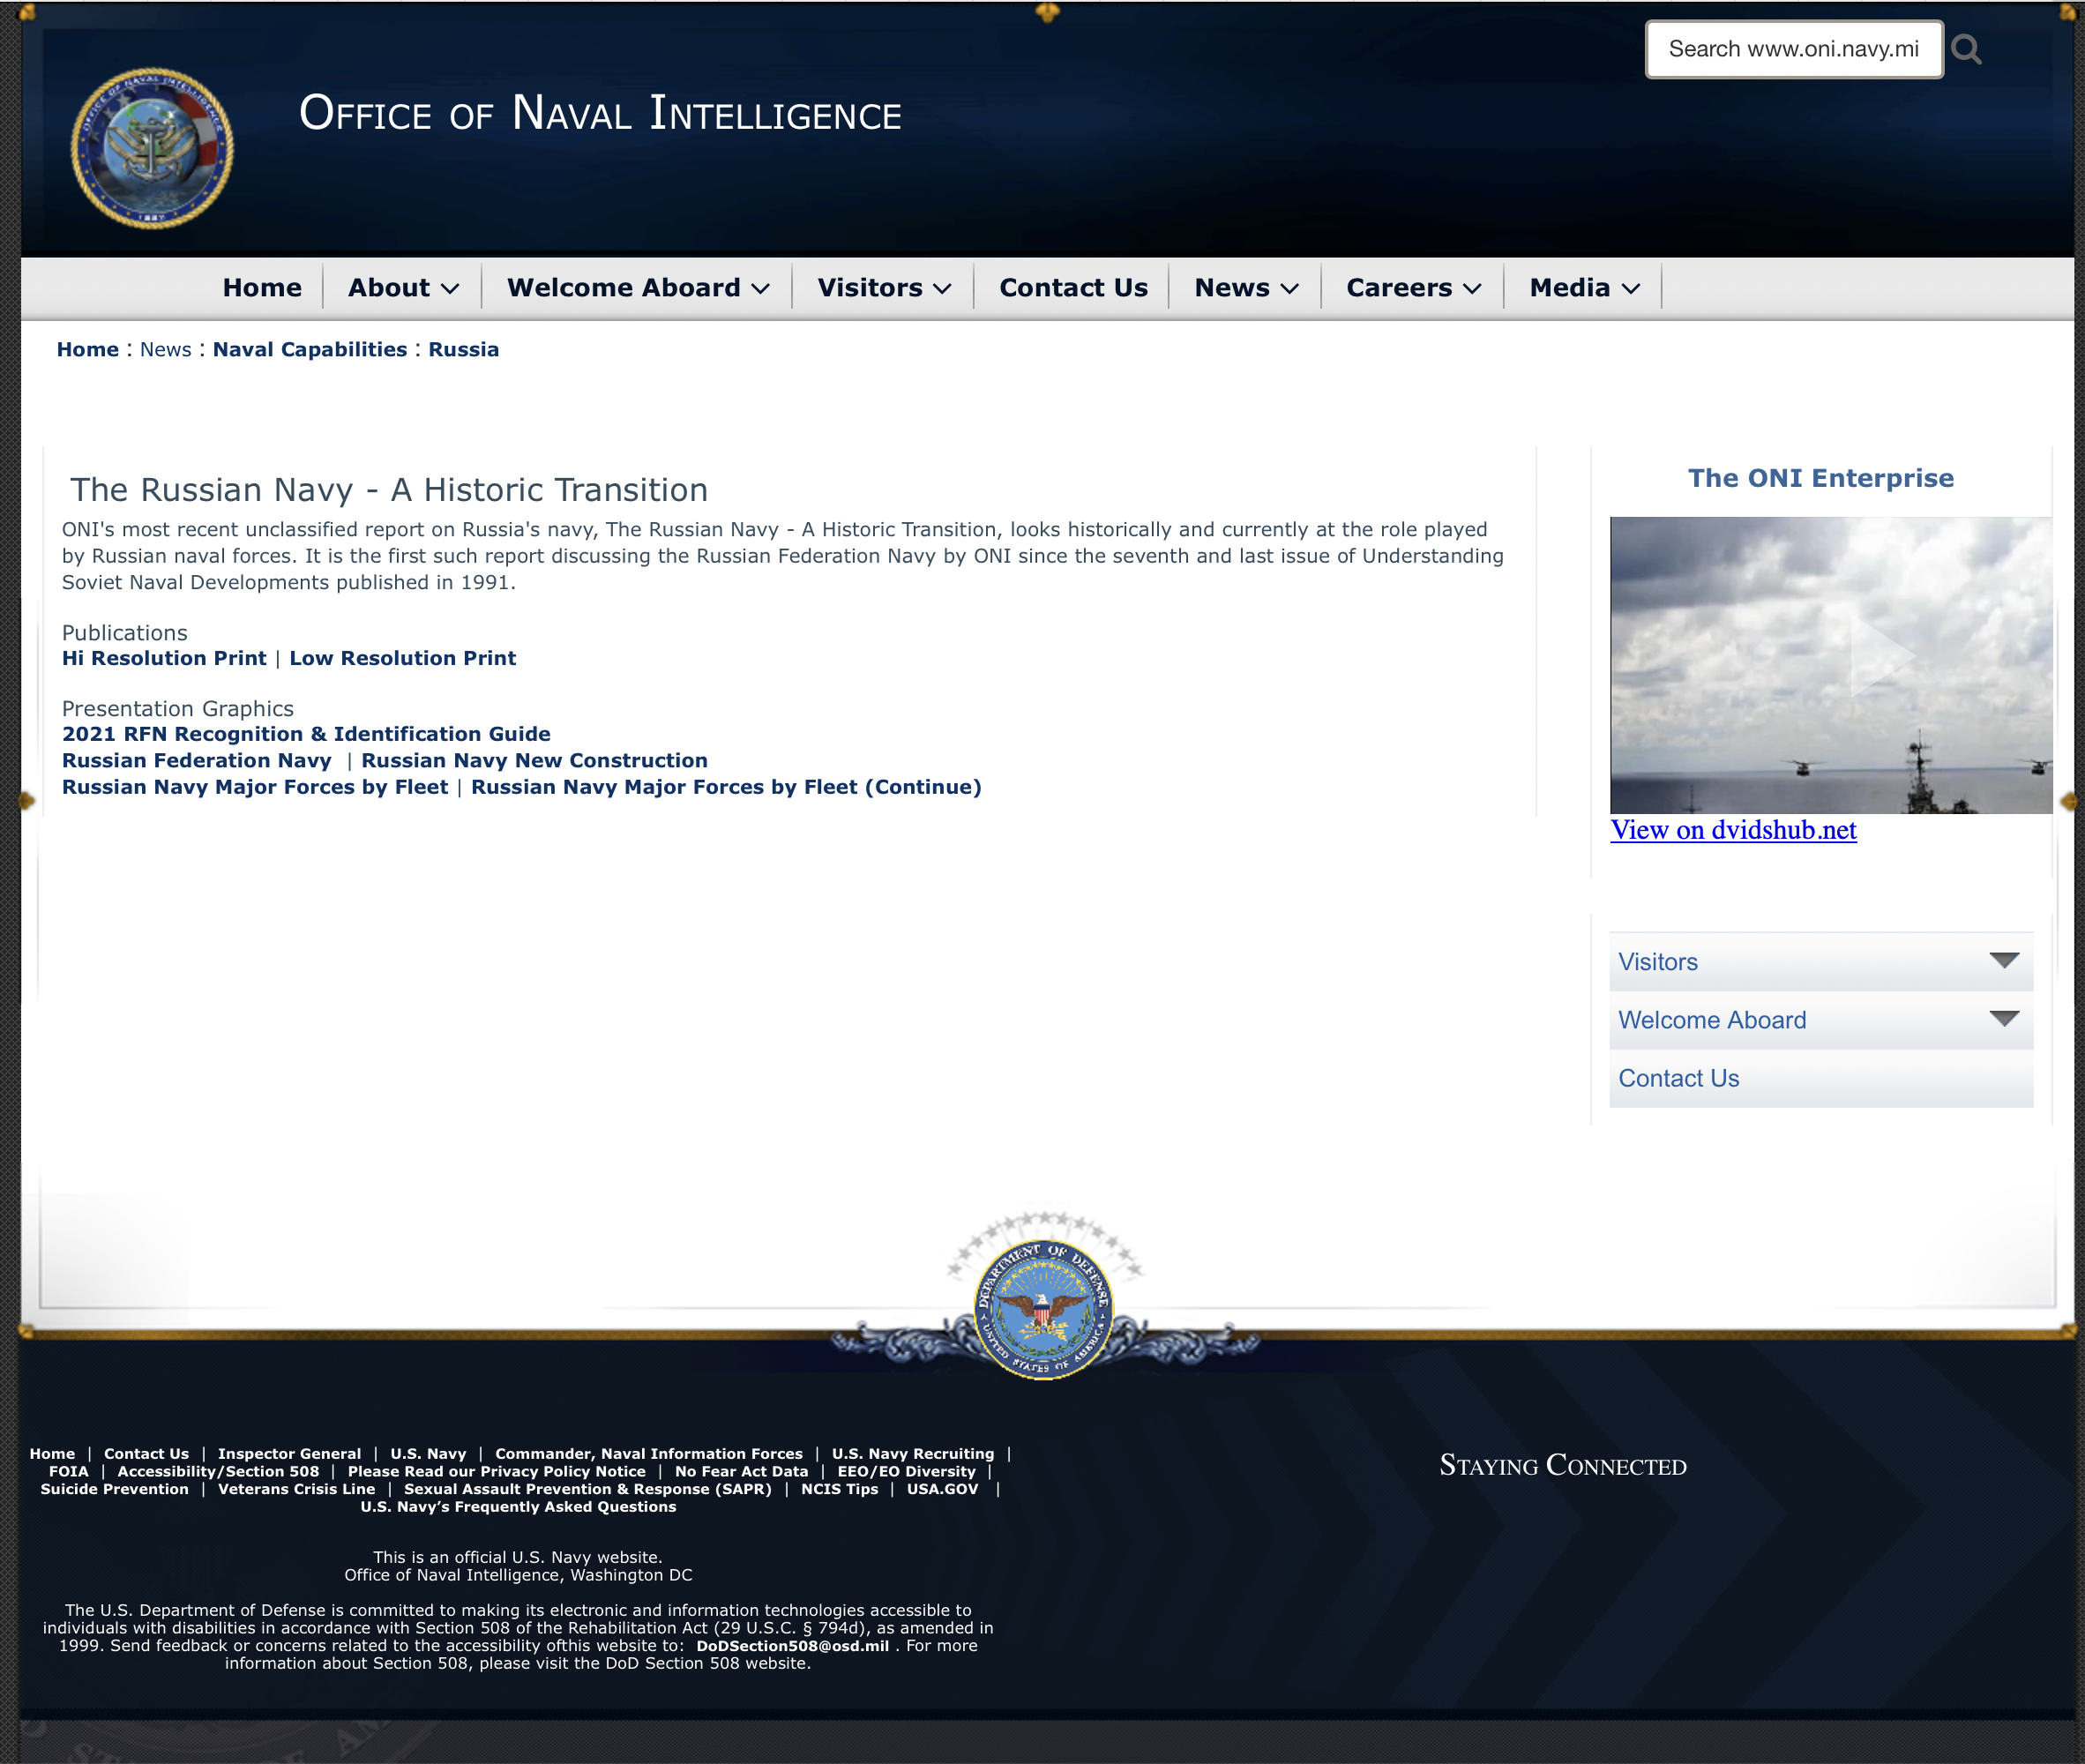Open the Suicide Prevention footer link
Screen dimensions: 2085x1764
[114, 1489]
